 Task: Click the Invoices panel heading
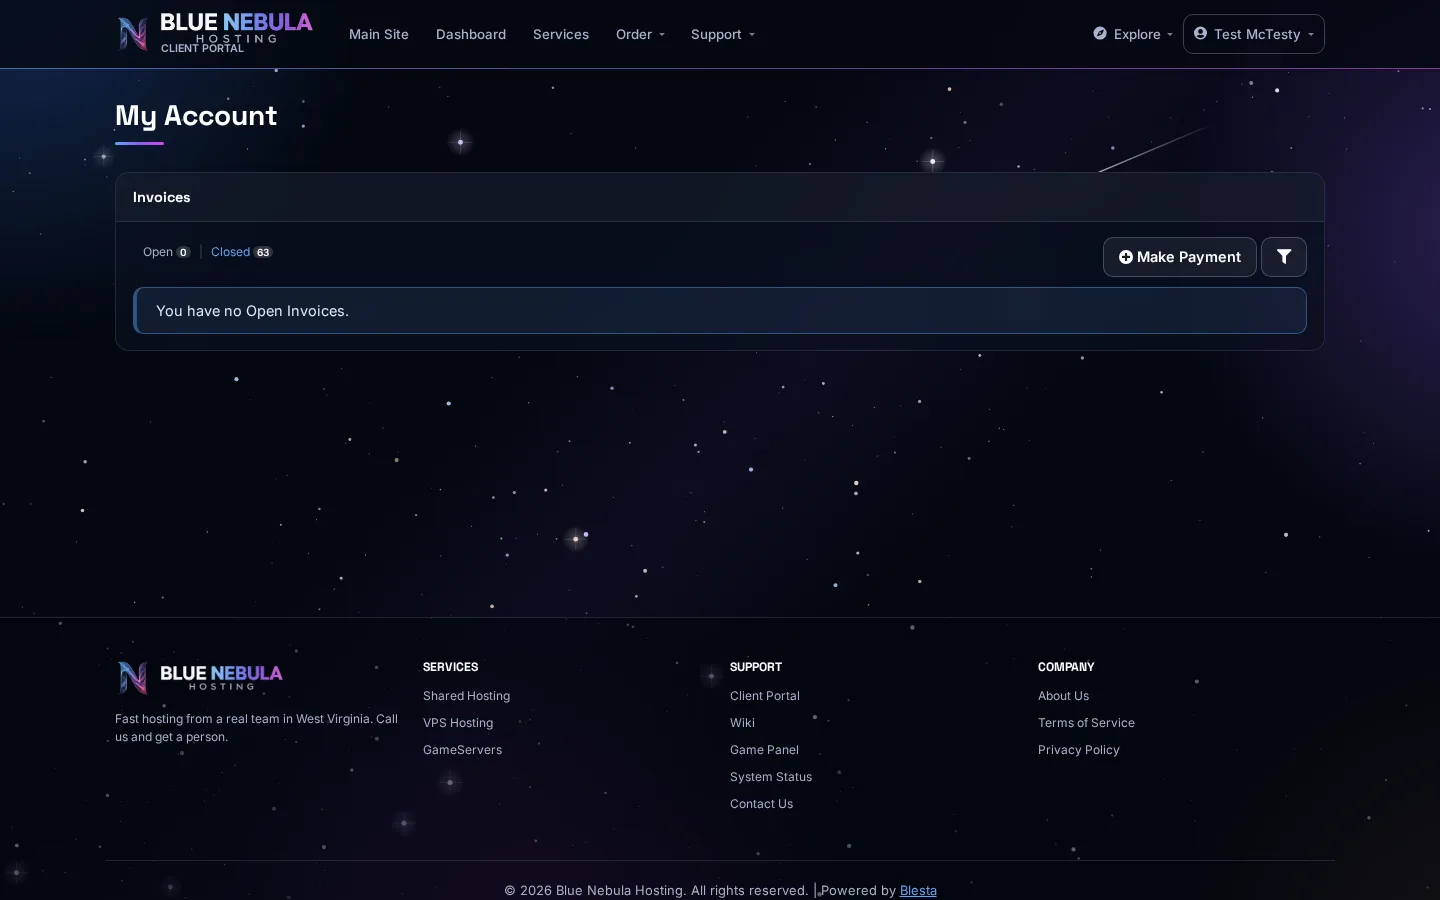(161, 197)
